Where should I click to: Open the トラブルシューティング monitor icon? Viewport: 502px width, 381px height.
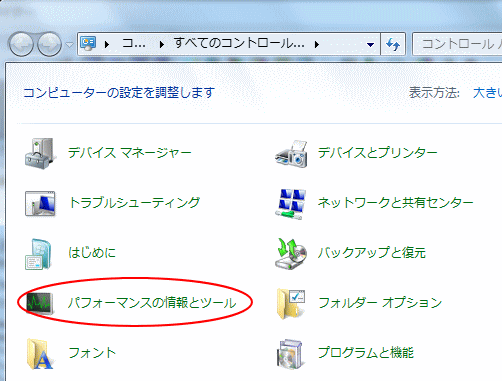point(40,203)
